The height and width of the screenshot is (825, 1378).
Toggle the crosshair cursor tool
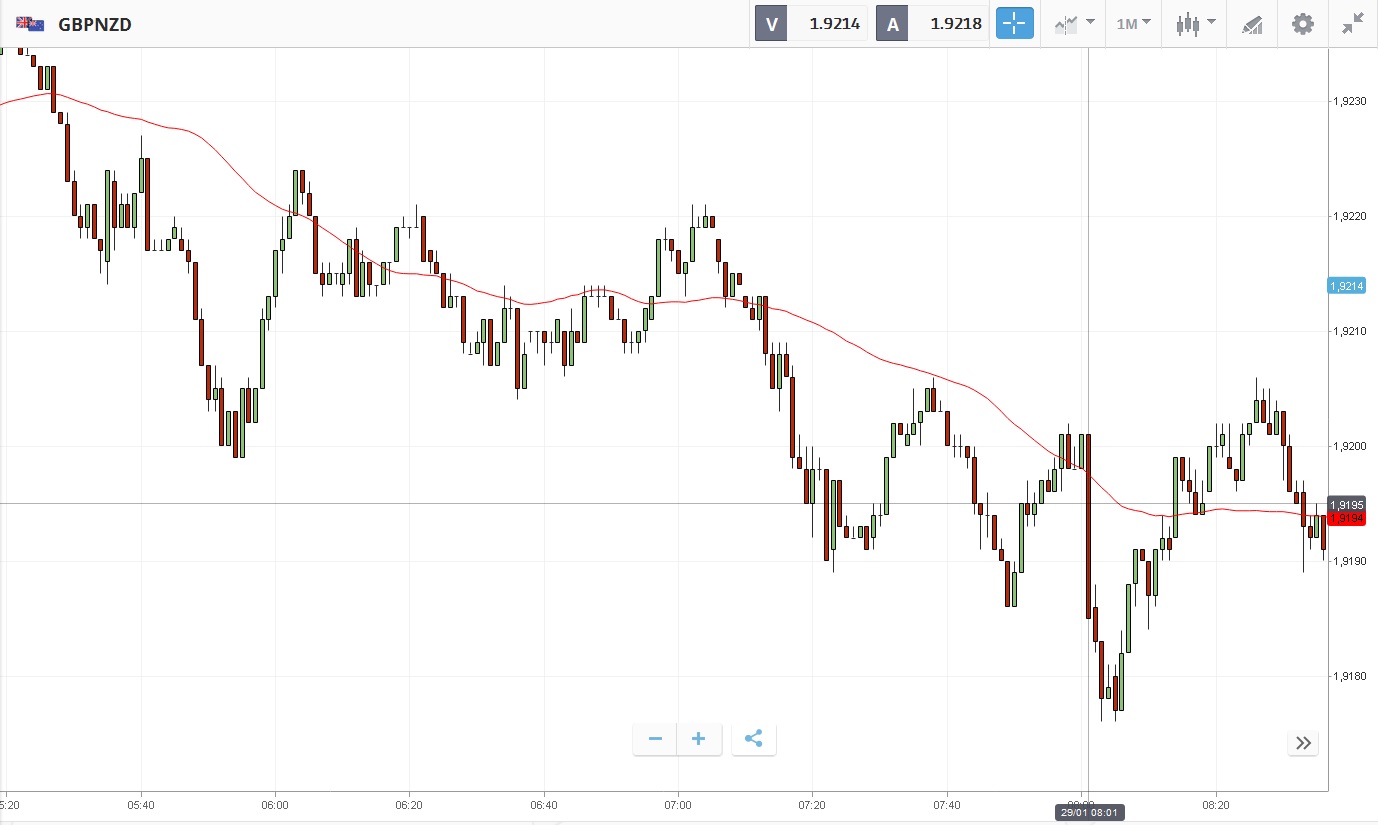coord(1014,24)
